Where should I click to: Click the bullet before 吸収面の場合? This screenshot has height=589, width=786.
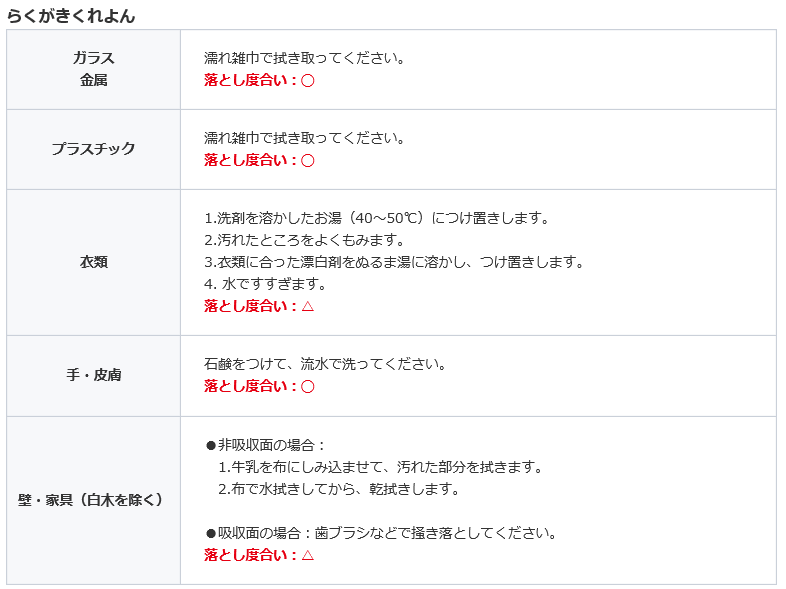click(x=211, y=533)
